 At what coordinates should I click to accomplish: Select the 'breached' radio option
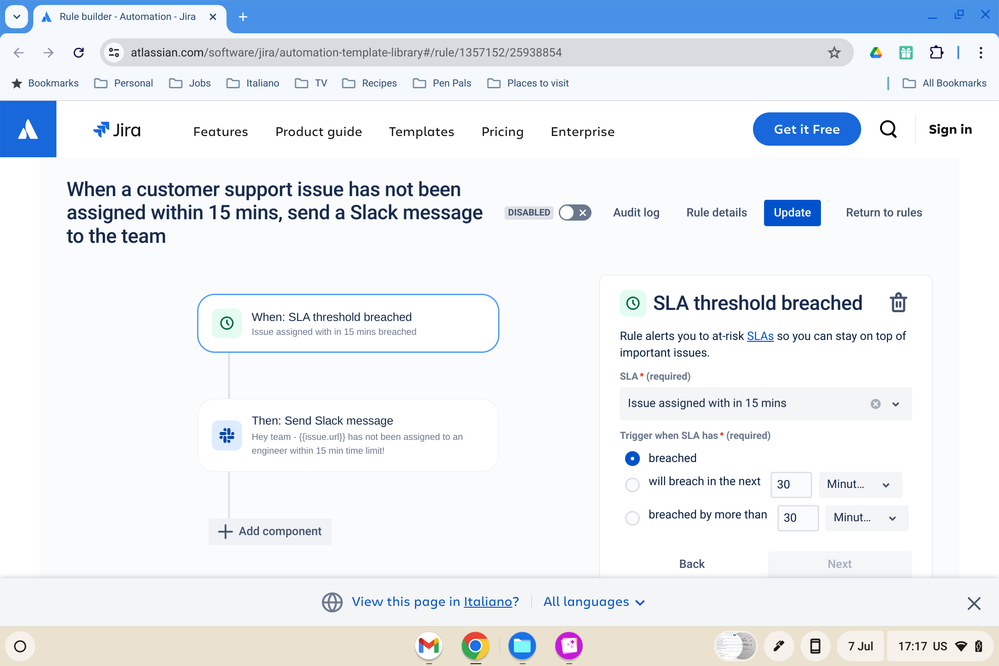point(632,458)
